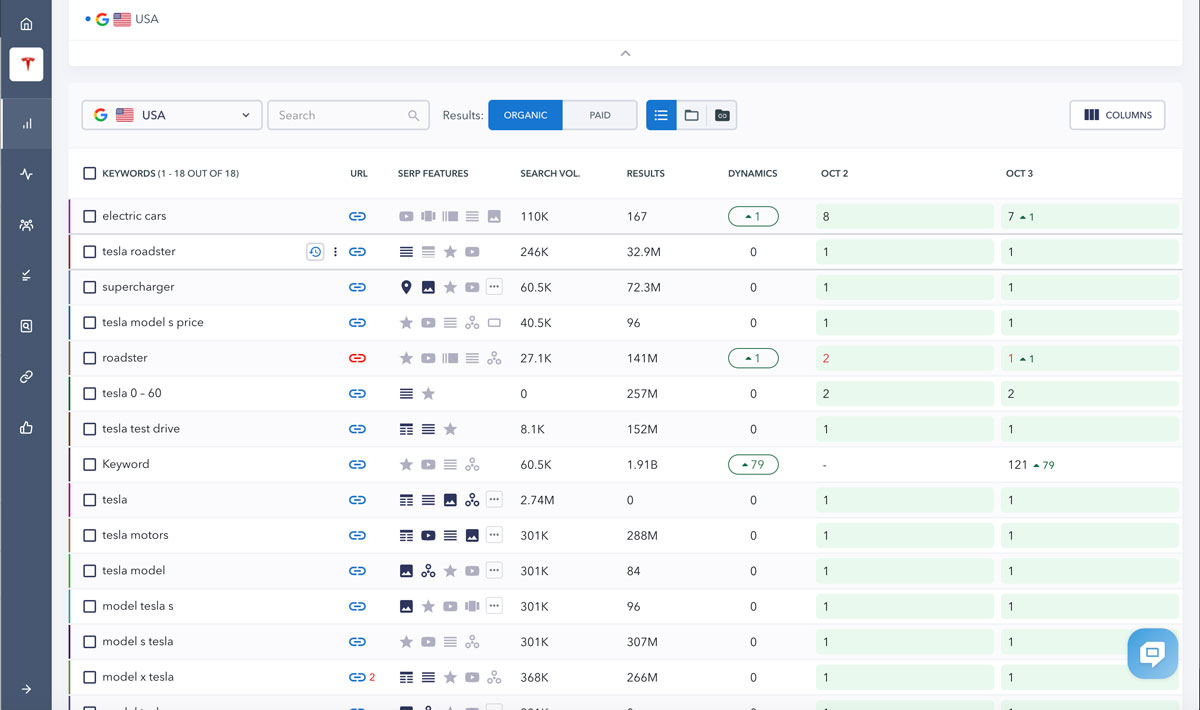Image resolution: width=1200 pixels, height=710 pixels.
Task: Open the live chat widget
Action: pos(1152,655)
